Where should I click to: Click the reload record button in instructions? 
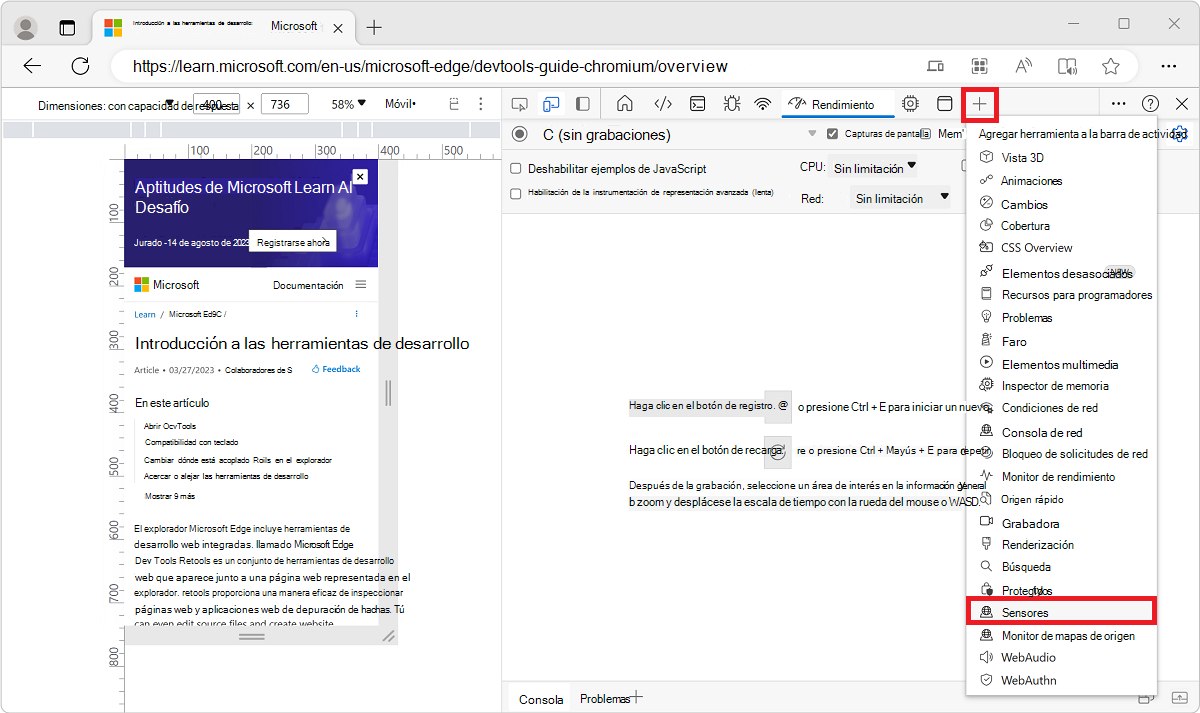pos(778,450)
